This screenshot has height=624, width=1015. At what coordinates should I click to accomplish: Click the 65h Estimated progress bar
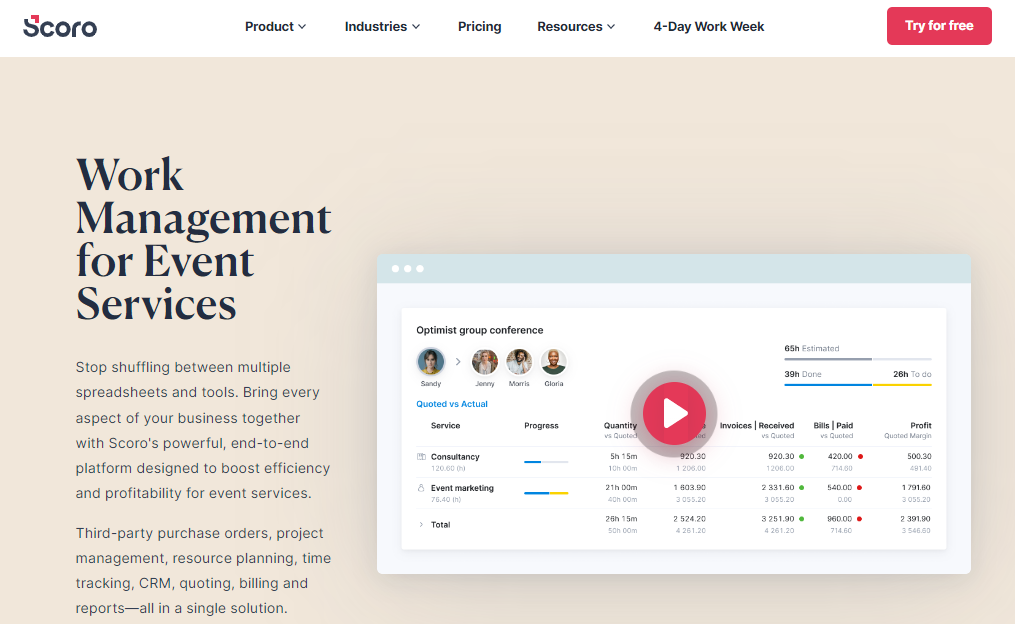(858, 359)
